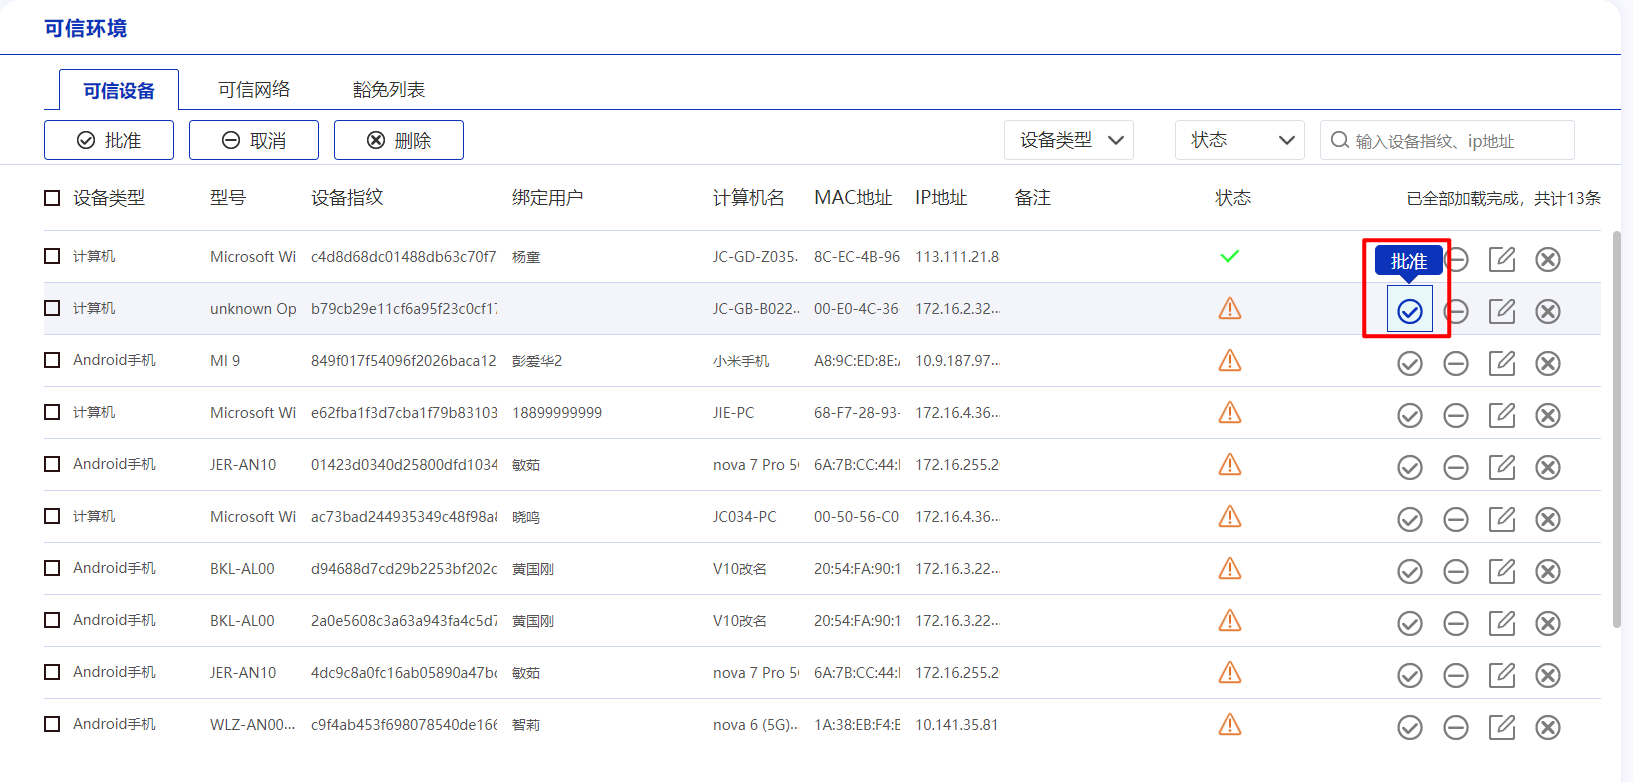Click the 取消 batch button

[x=254, y=140]
